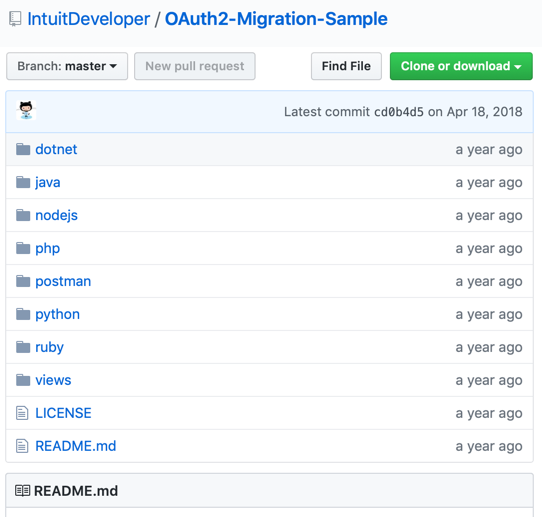Click the nodejs folder icon
Screen dimensions: 542x517
coord(23,215)
